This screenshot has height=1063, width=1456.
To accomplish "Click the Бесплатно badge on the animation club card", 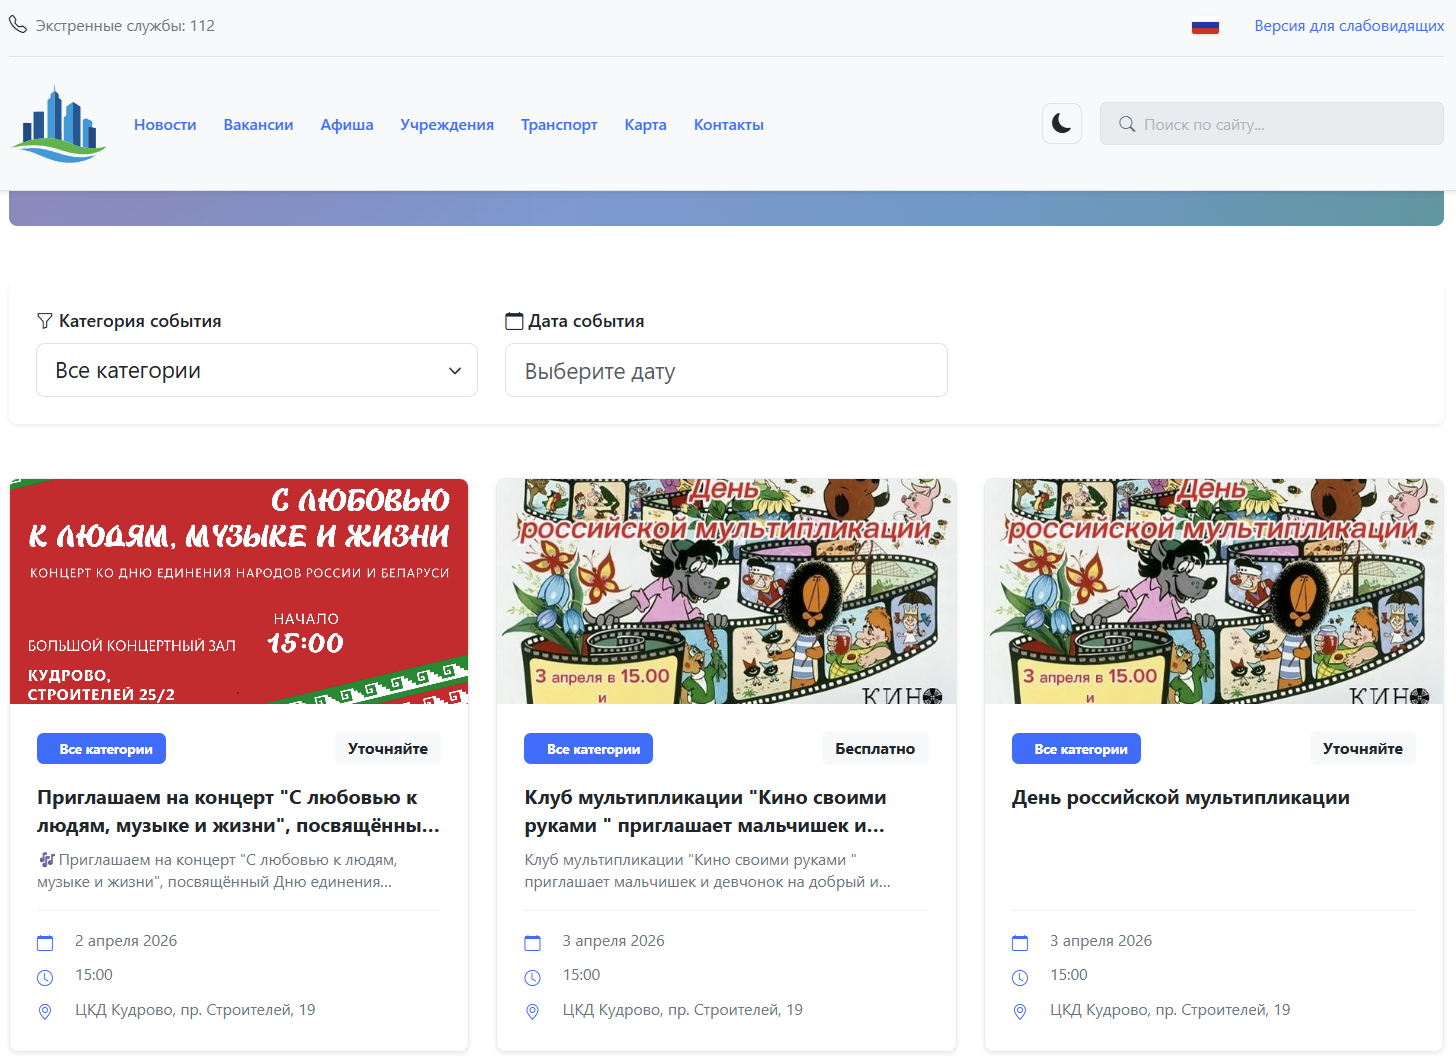I will 875,748.
